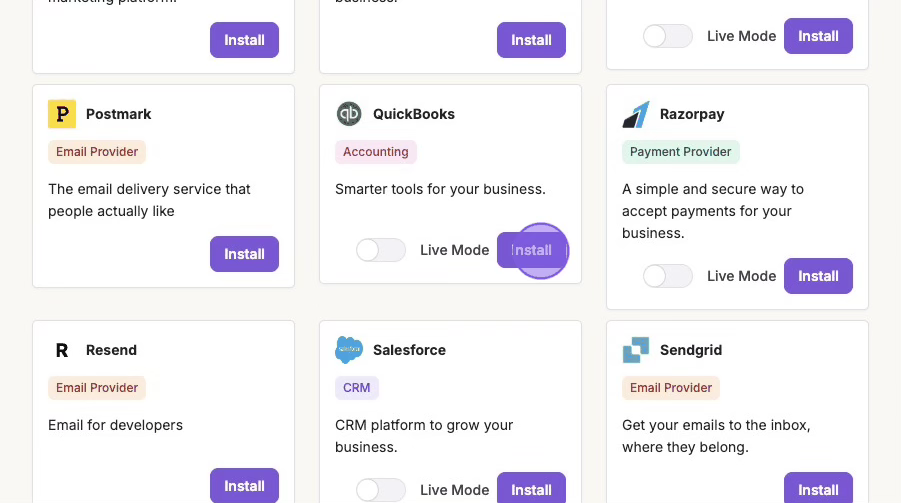Click the Email Provider tag on Postmark

(97, 152)
